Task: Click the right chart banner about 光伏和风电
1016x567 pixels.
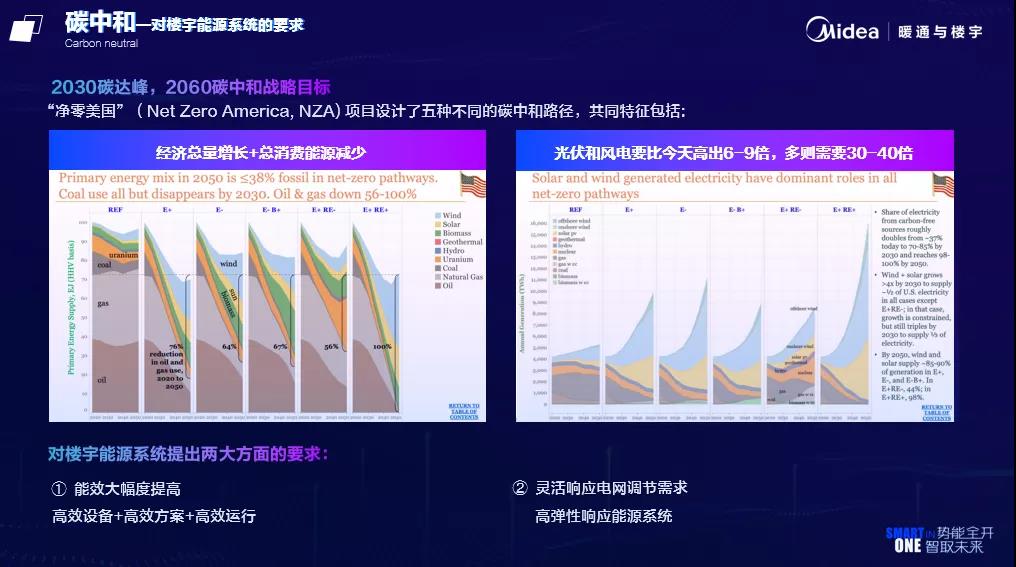Action: pos(734,153)
